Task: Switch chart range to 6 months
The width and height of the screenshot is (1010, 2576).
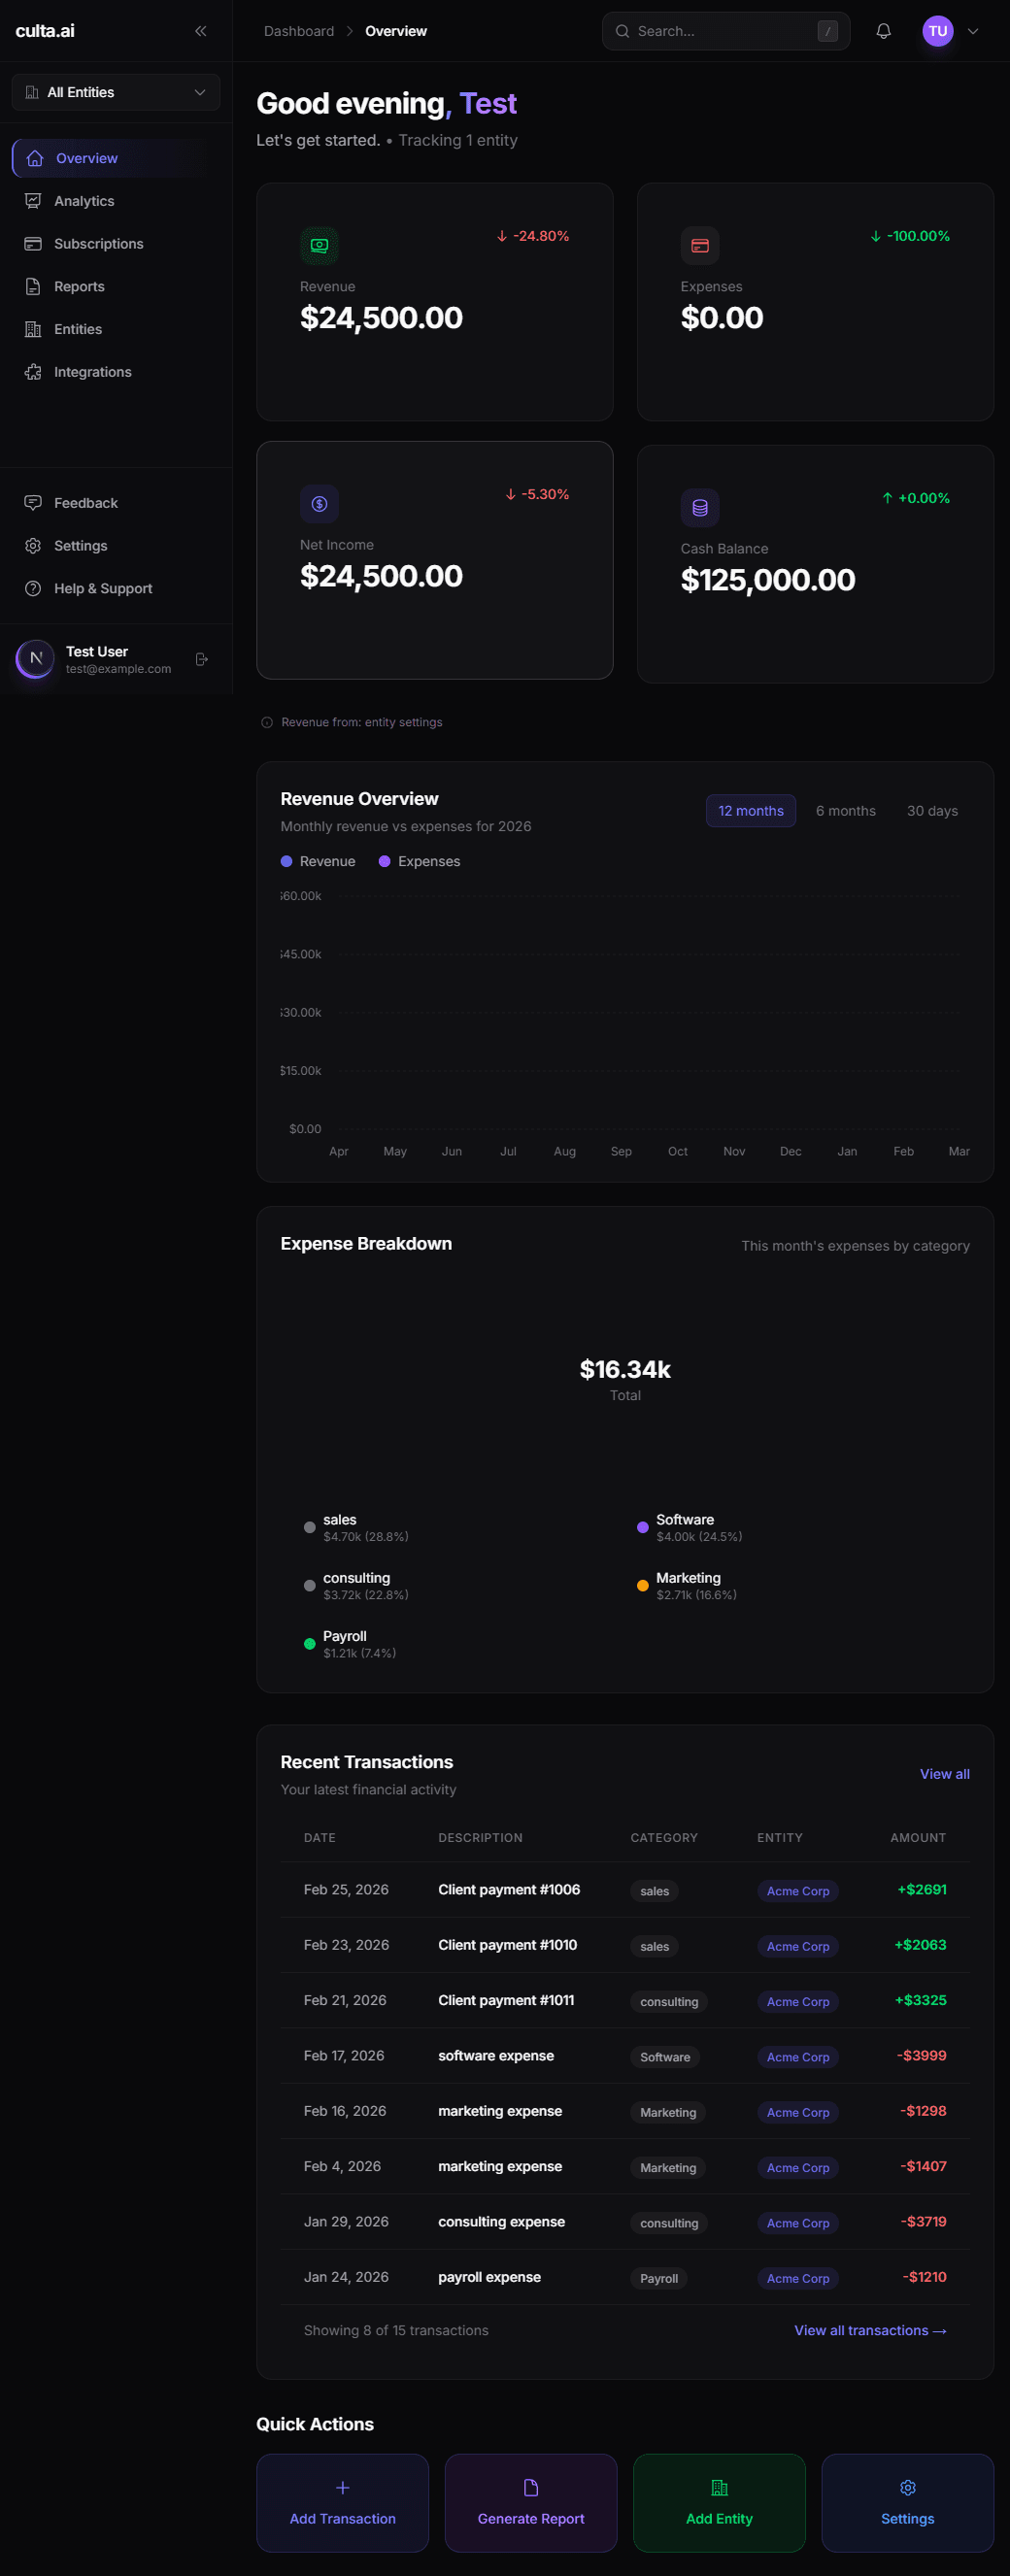Action: coord(845,811)
